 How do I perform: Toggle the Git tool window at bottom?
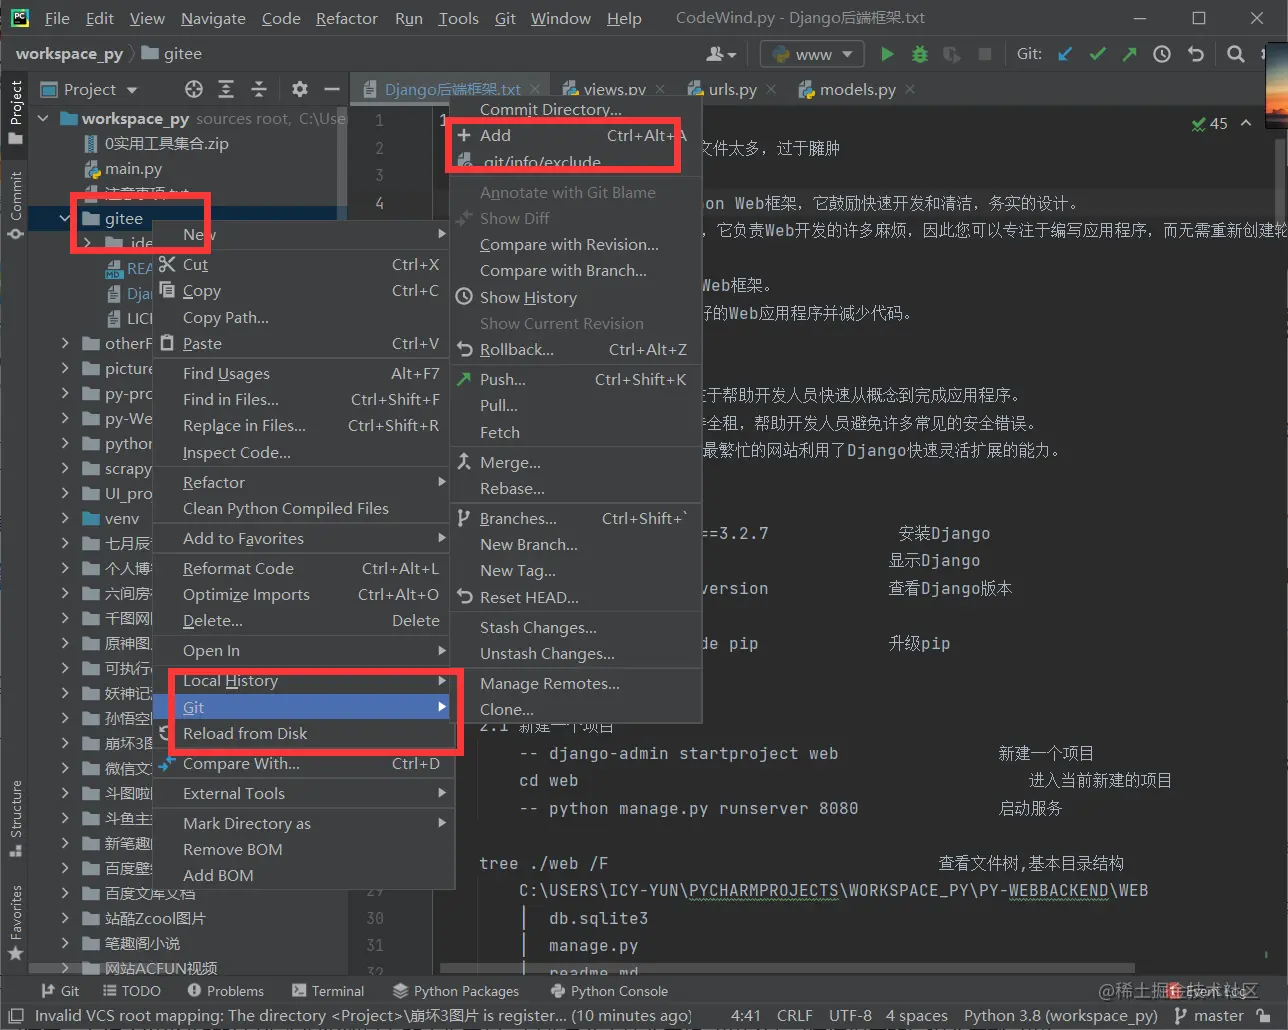coord(59,991)
